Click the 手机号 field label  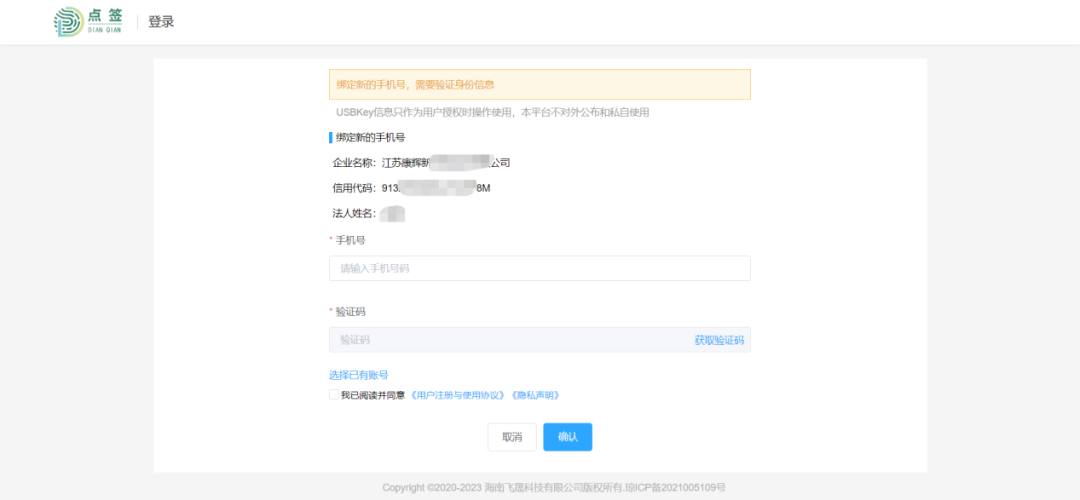(x=350, y=240)
